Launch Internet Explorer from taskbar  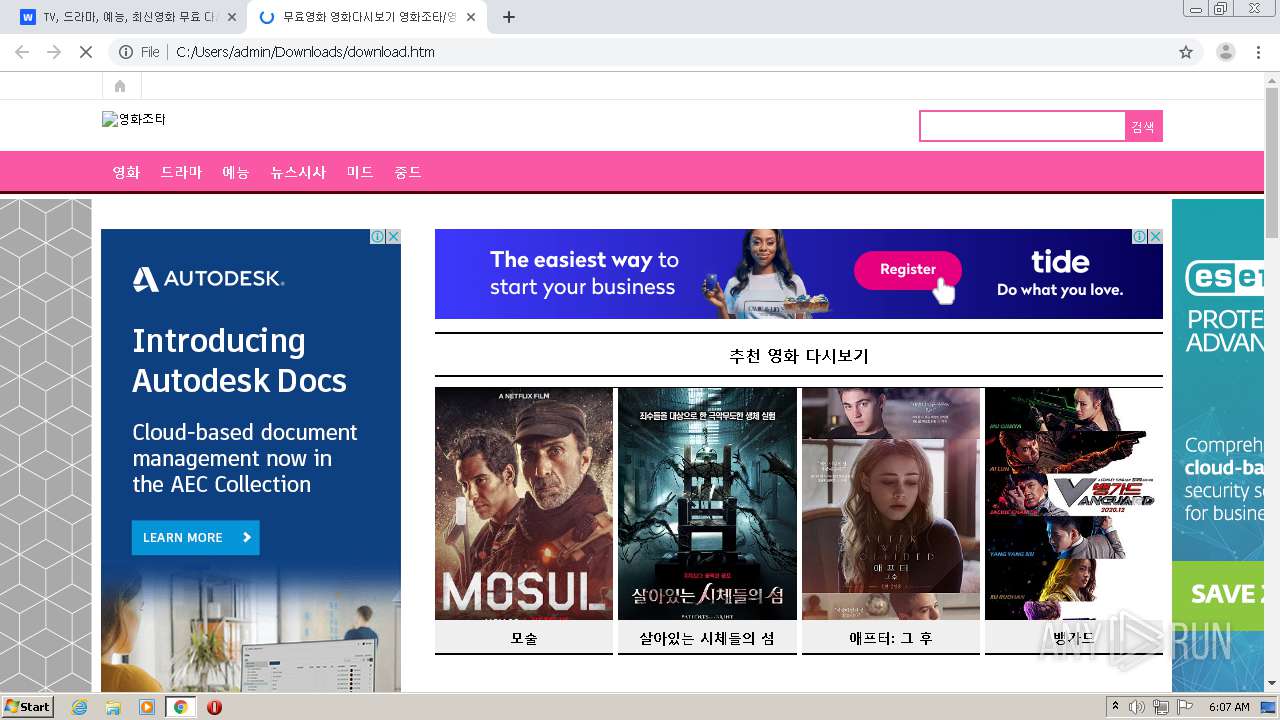point(80,707)
